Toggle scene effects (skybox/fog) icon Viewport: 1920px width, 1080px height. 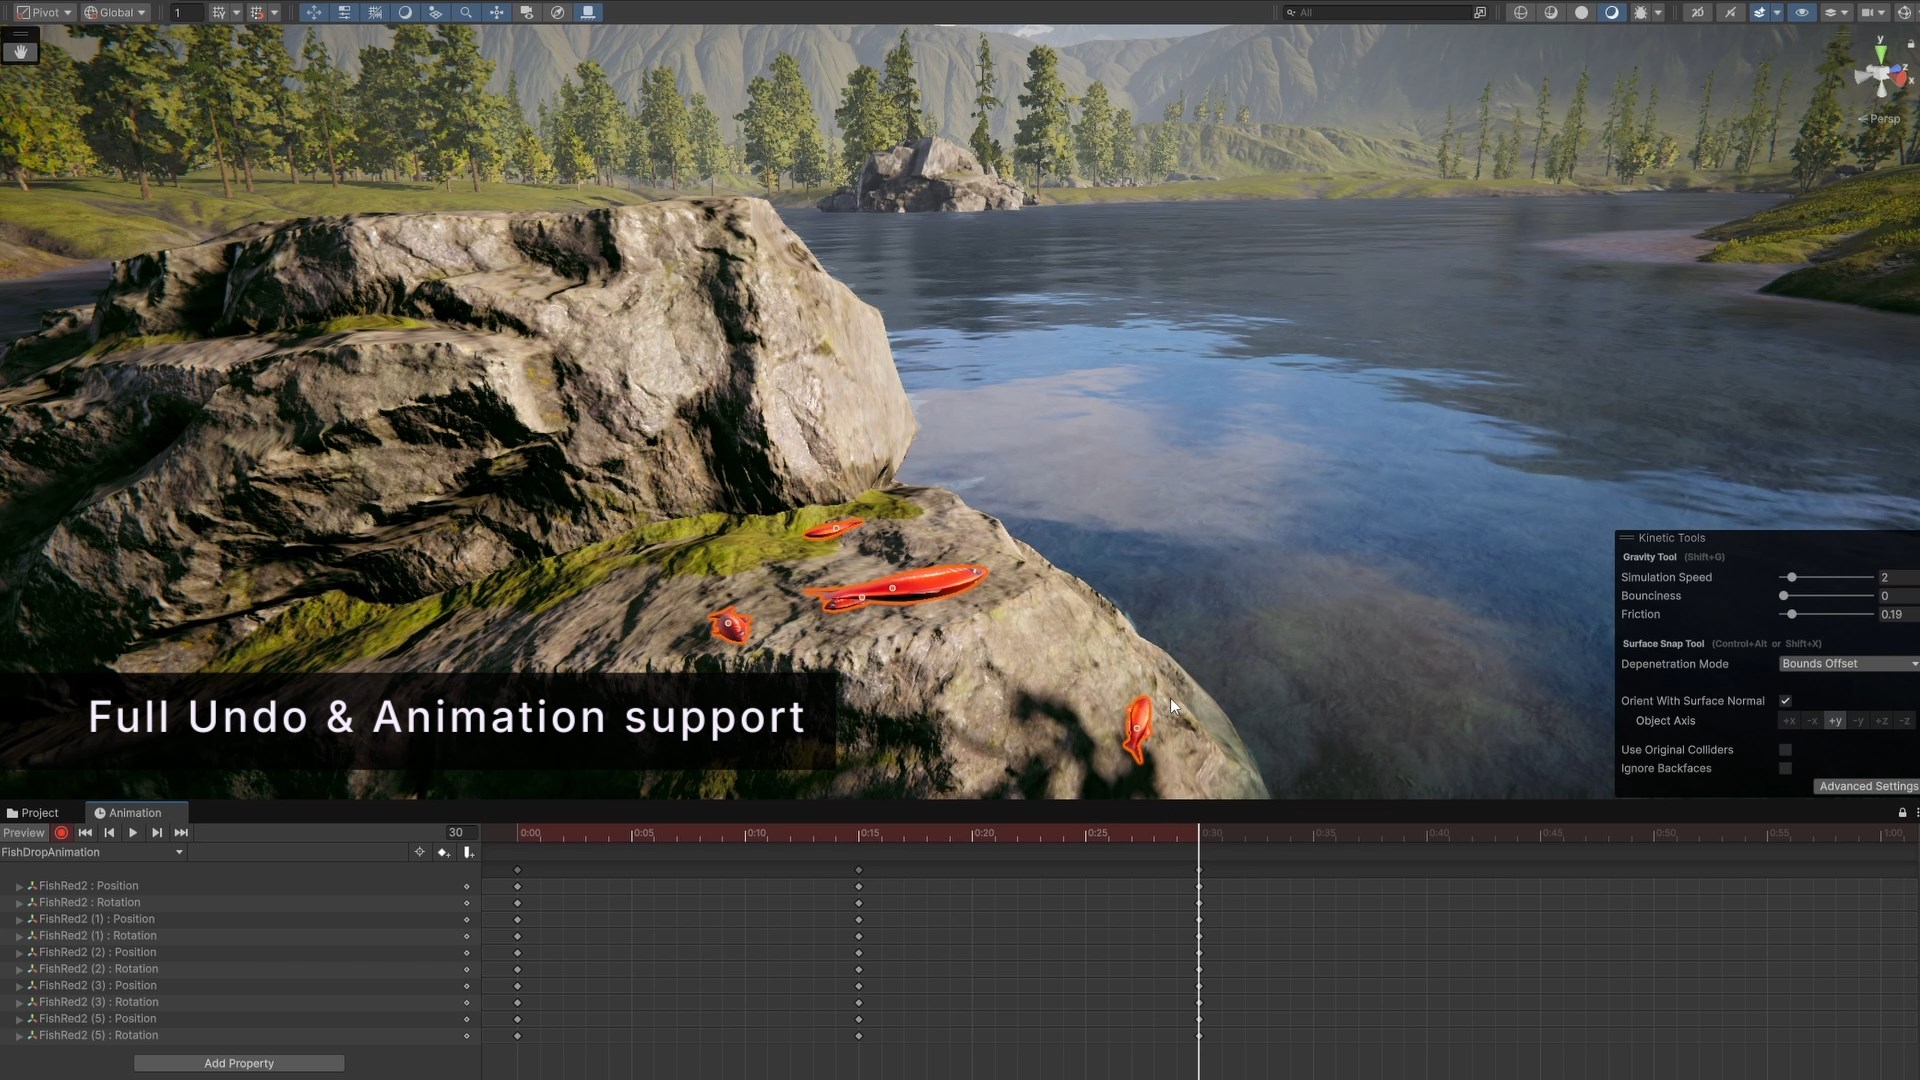click(x=1759, y=12)
